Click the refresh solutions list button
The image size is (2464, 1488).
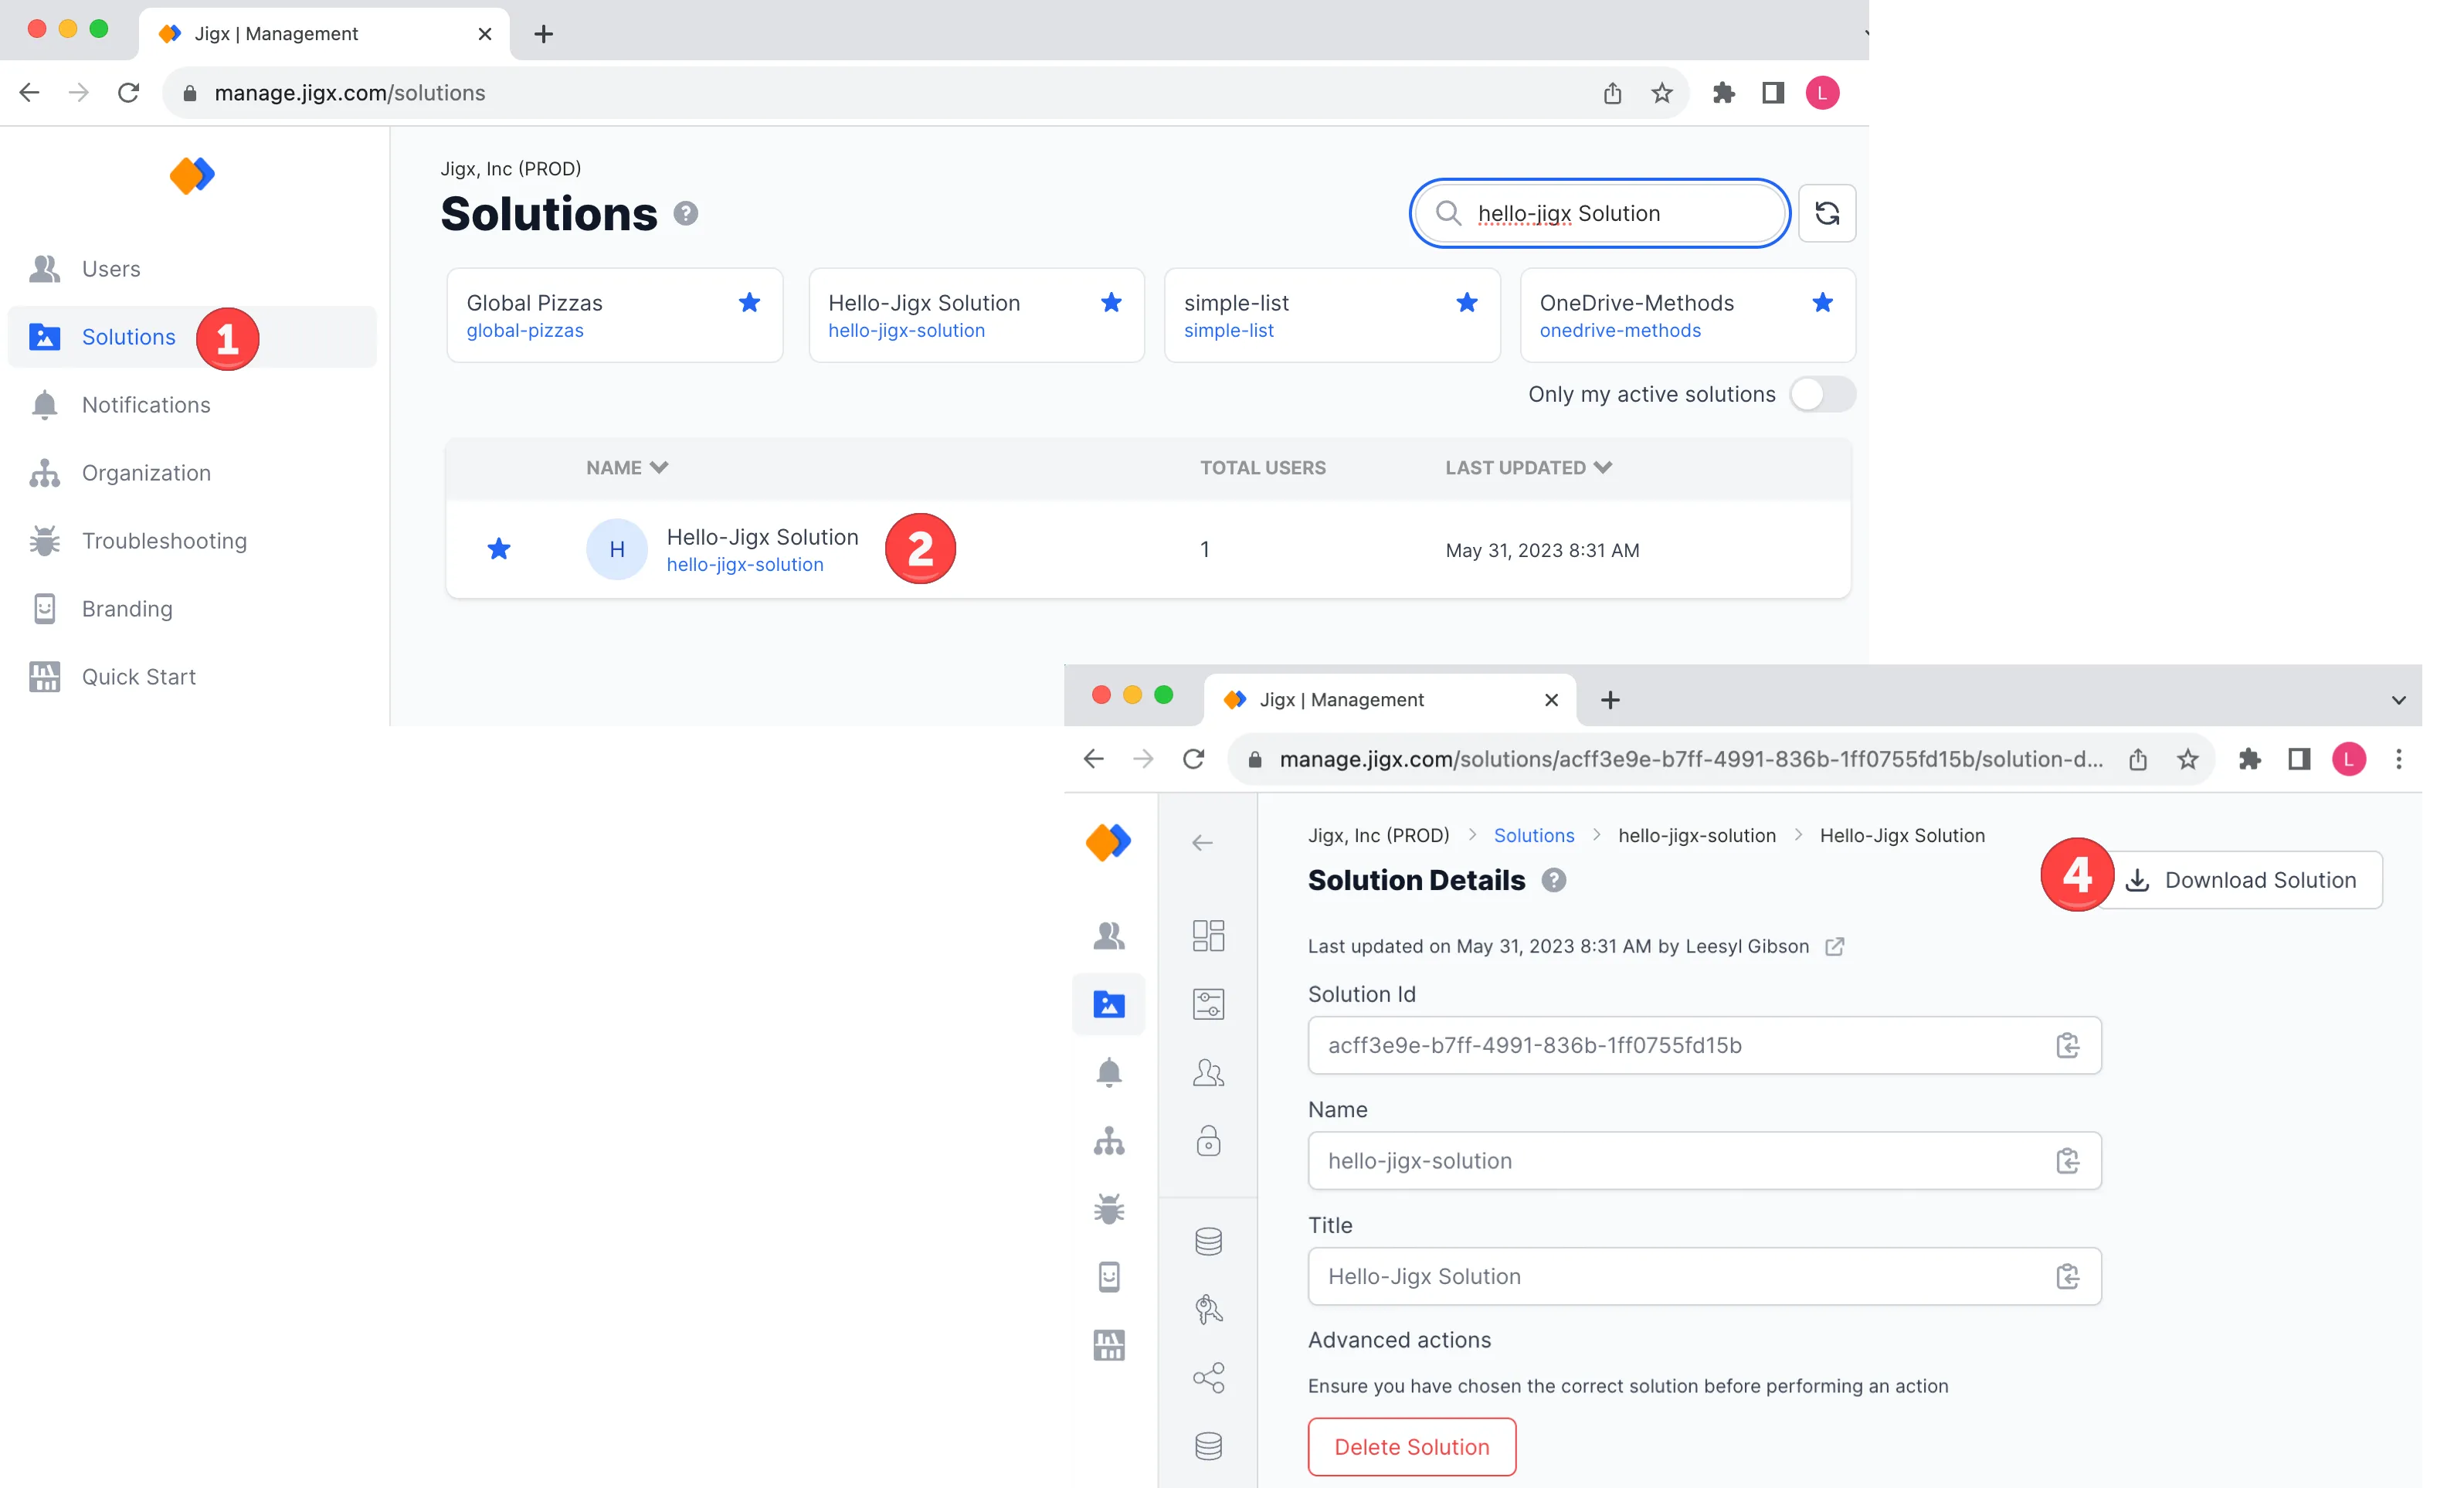1827,213
